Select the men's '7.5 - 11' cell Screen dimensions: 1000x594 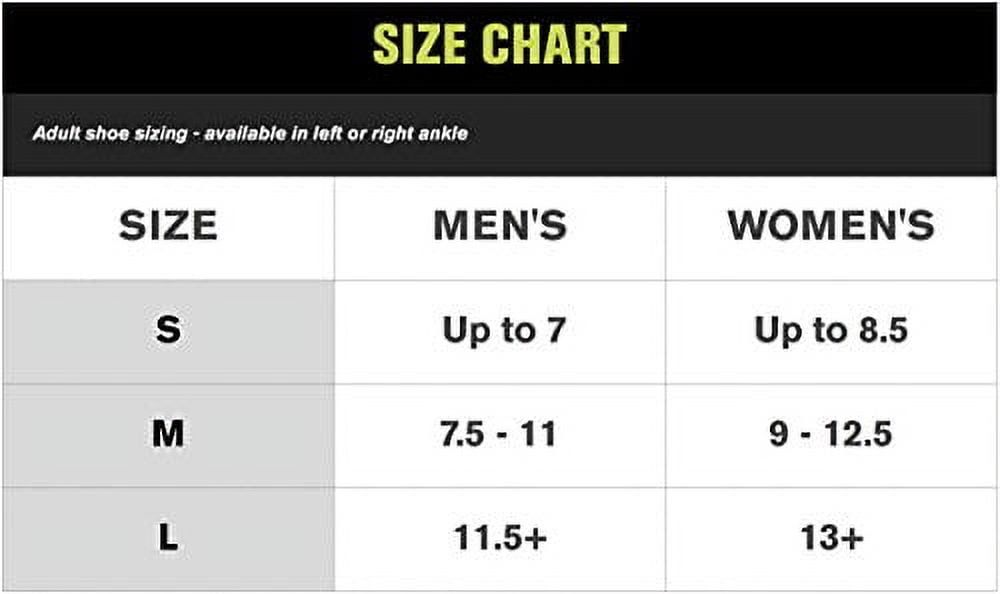(498, 435)
